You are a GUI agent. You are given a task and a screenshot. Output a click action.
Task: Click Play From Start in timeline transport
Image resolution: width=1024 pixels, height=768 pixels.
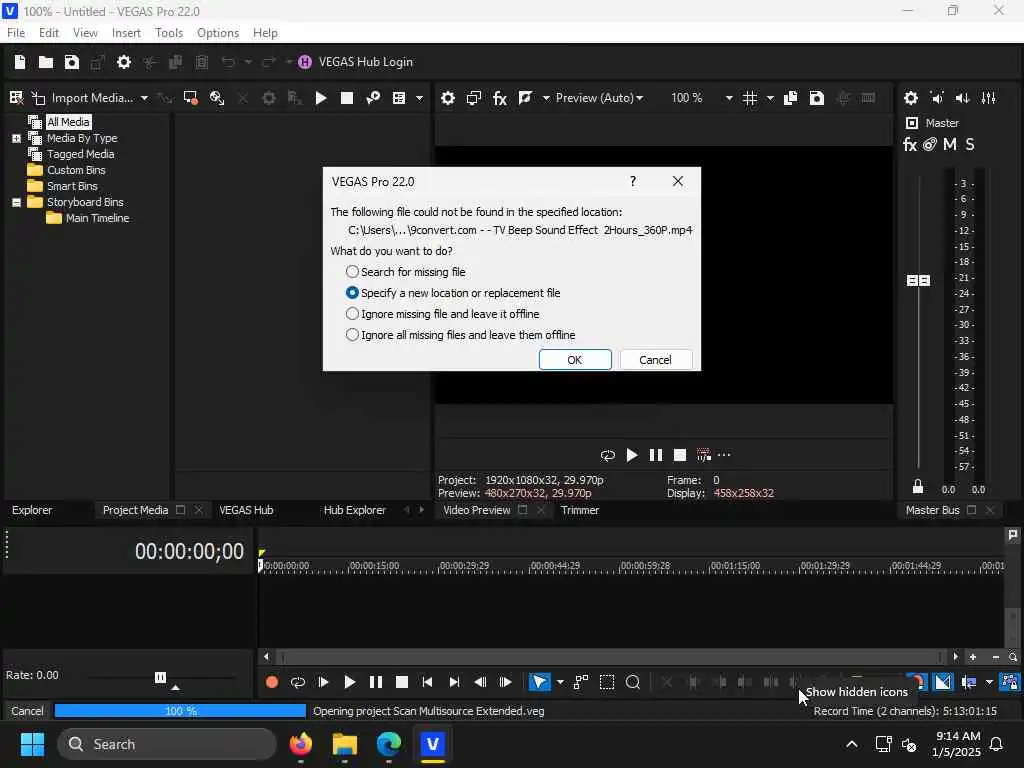click(x=323, y=682)
